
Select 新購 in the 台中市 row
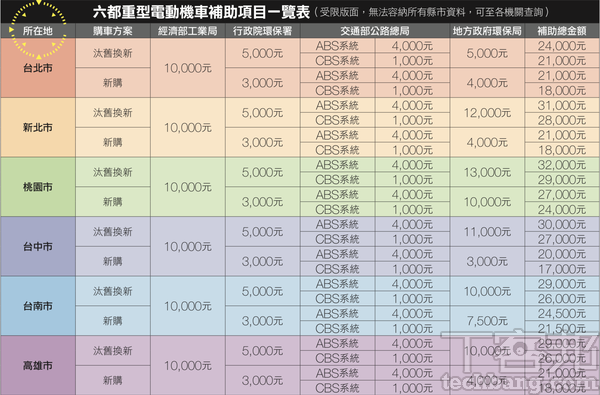pos(112,261)
